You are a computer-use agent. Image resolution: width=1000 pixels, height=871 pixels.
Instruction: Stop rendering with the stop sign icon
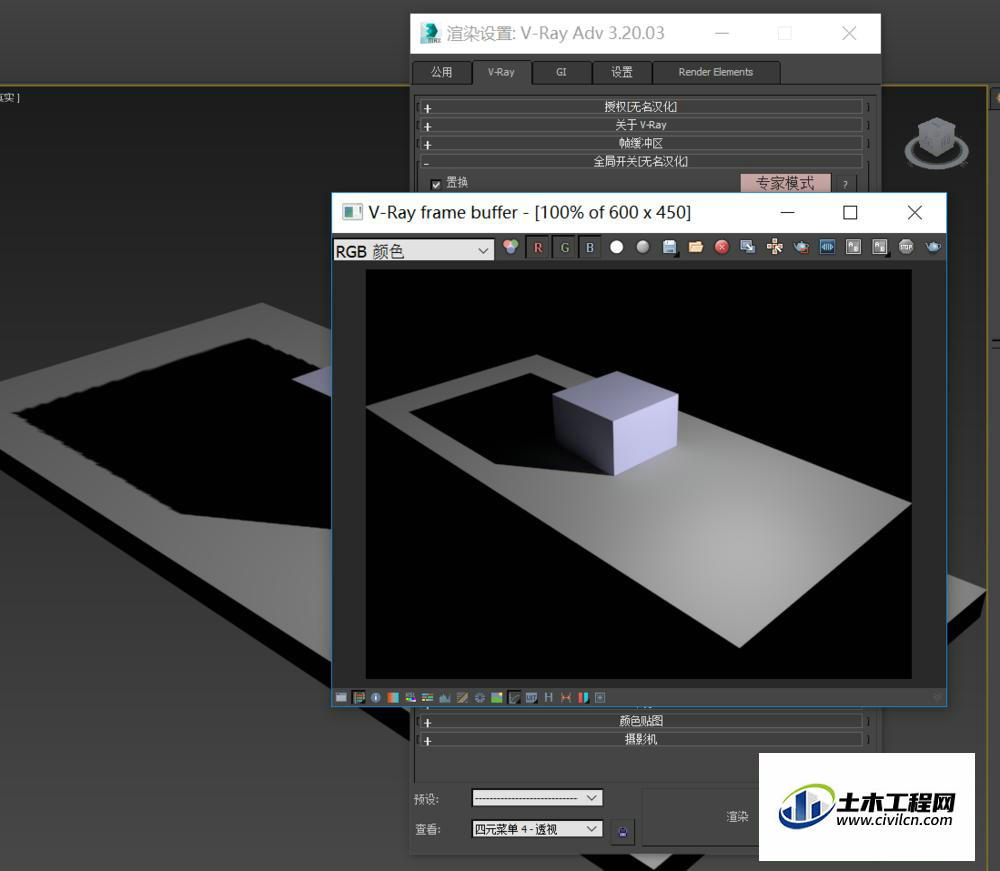906,247
